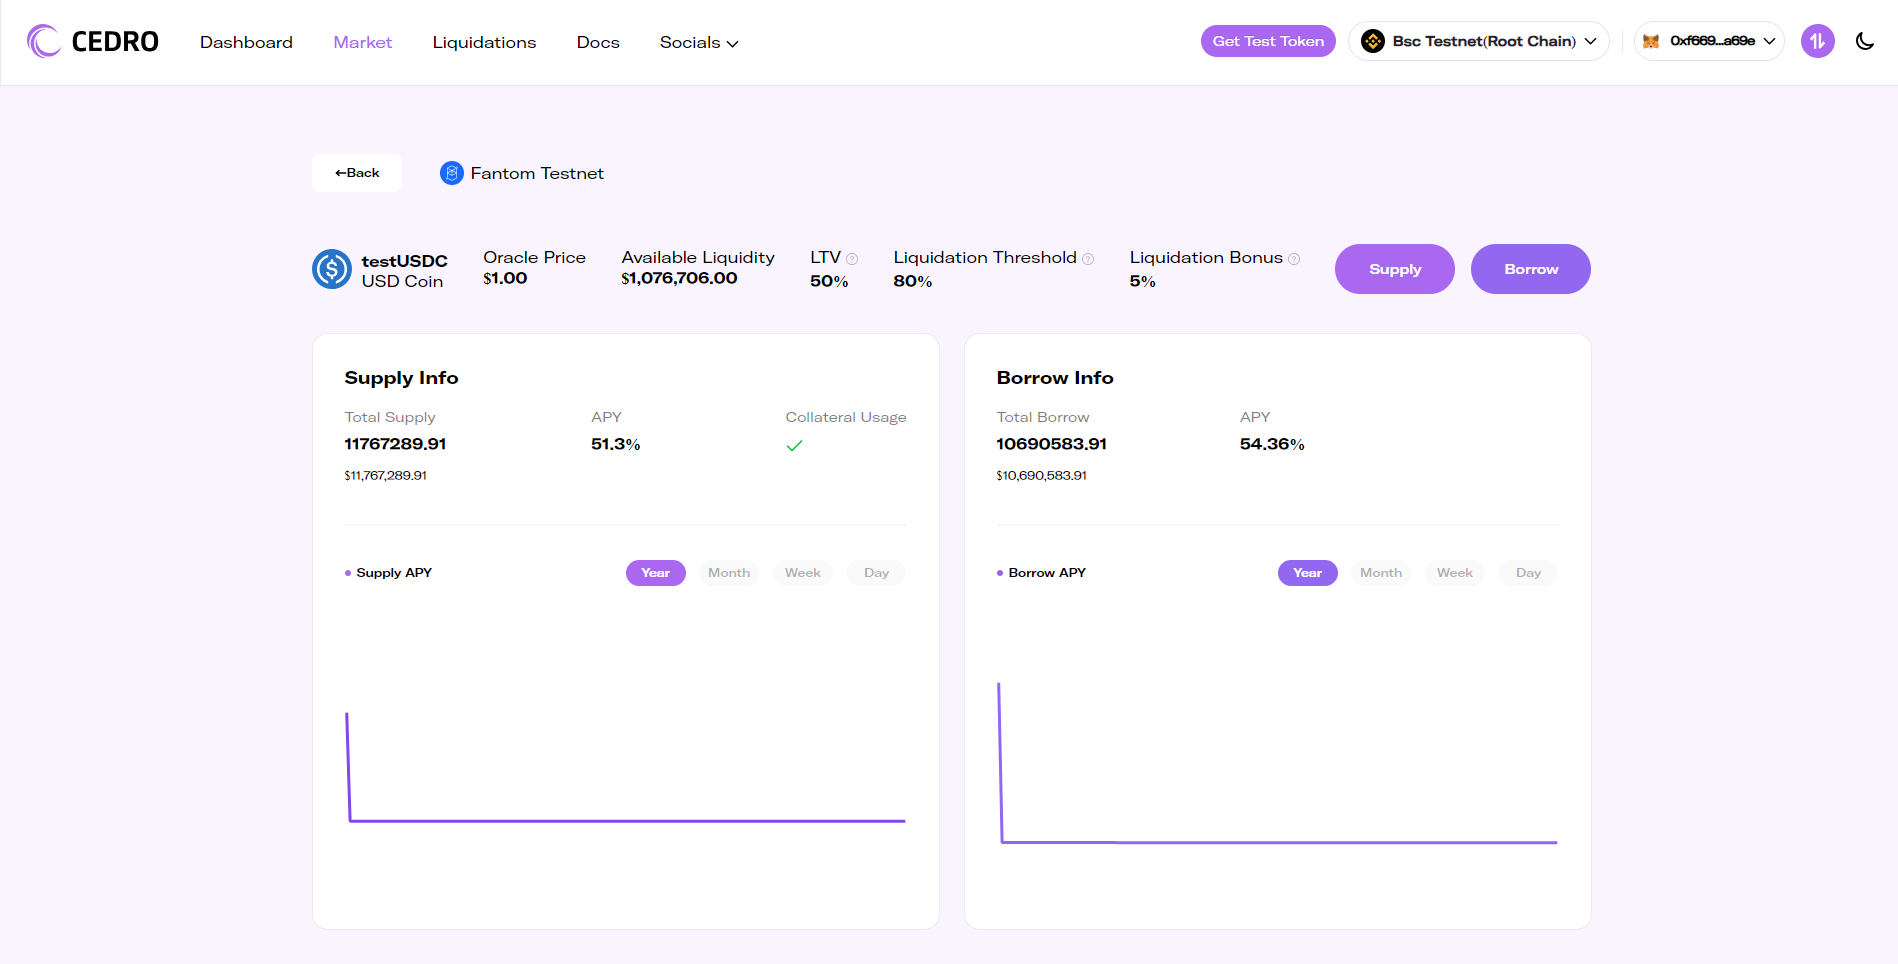
Task: Select Week range for Supply APY chart
Action: [x=803, y=573]
